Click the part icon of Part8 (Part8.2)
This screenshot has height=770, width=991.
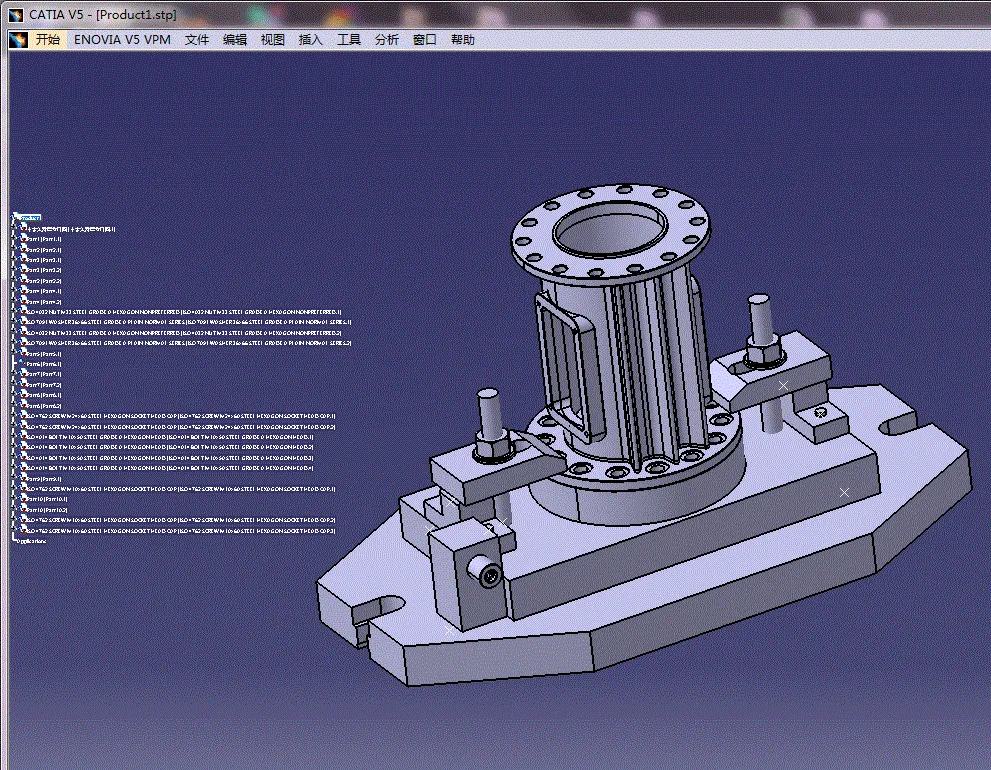pos(23,404)
